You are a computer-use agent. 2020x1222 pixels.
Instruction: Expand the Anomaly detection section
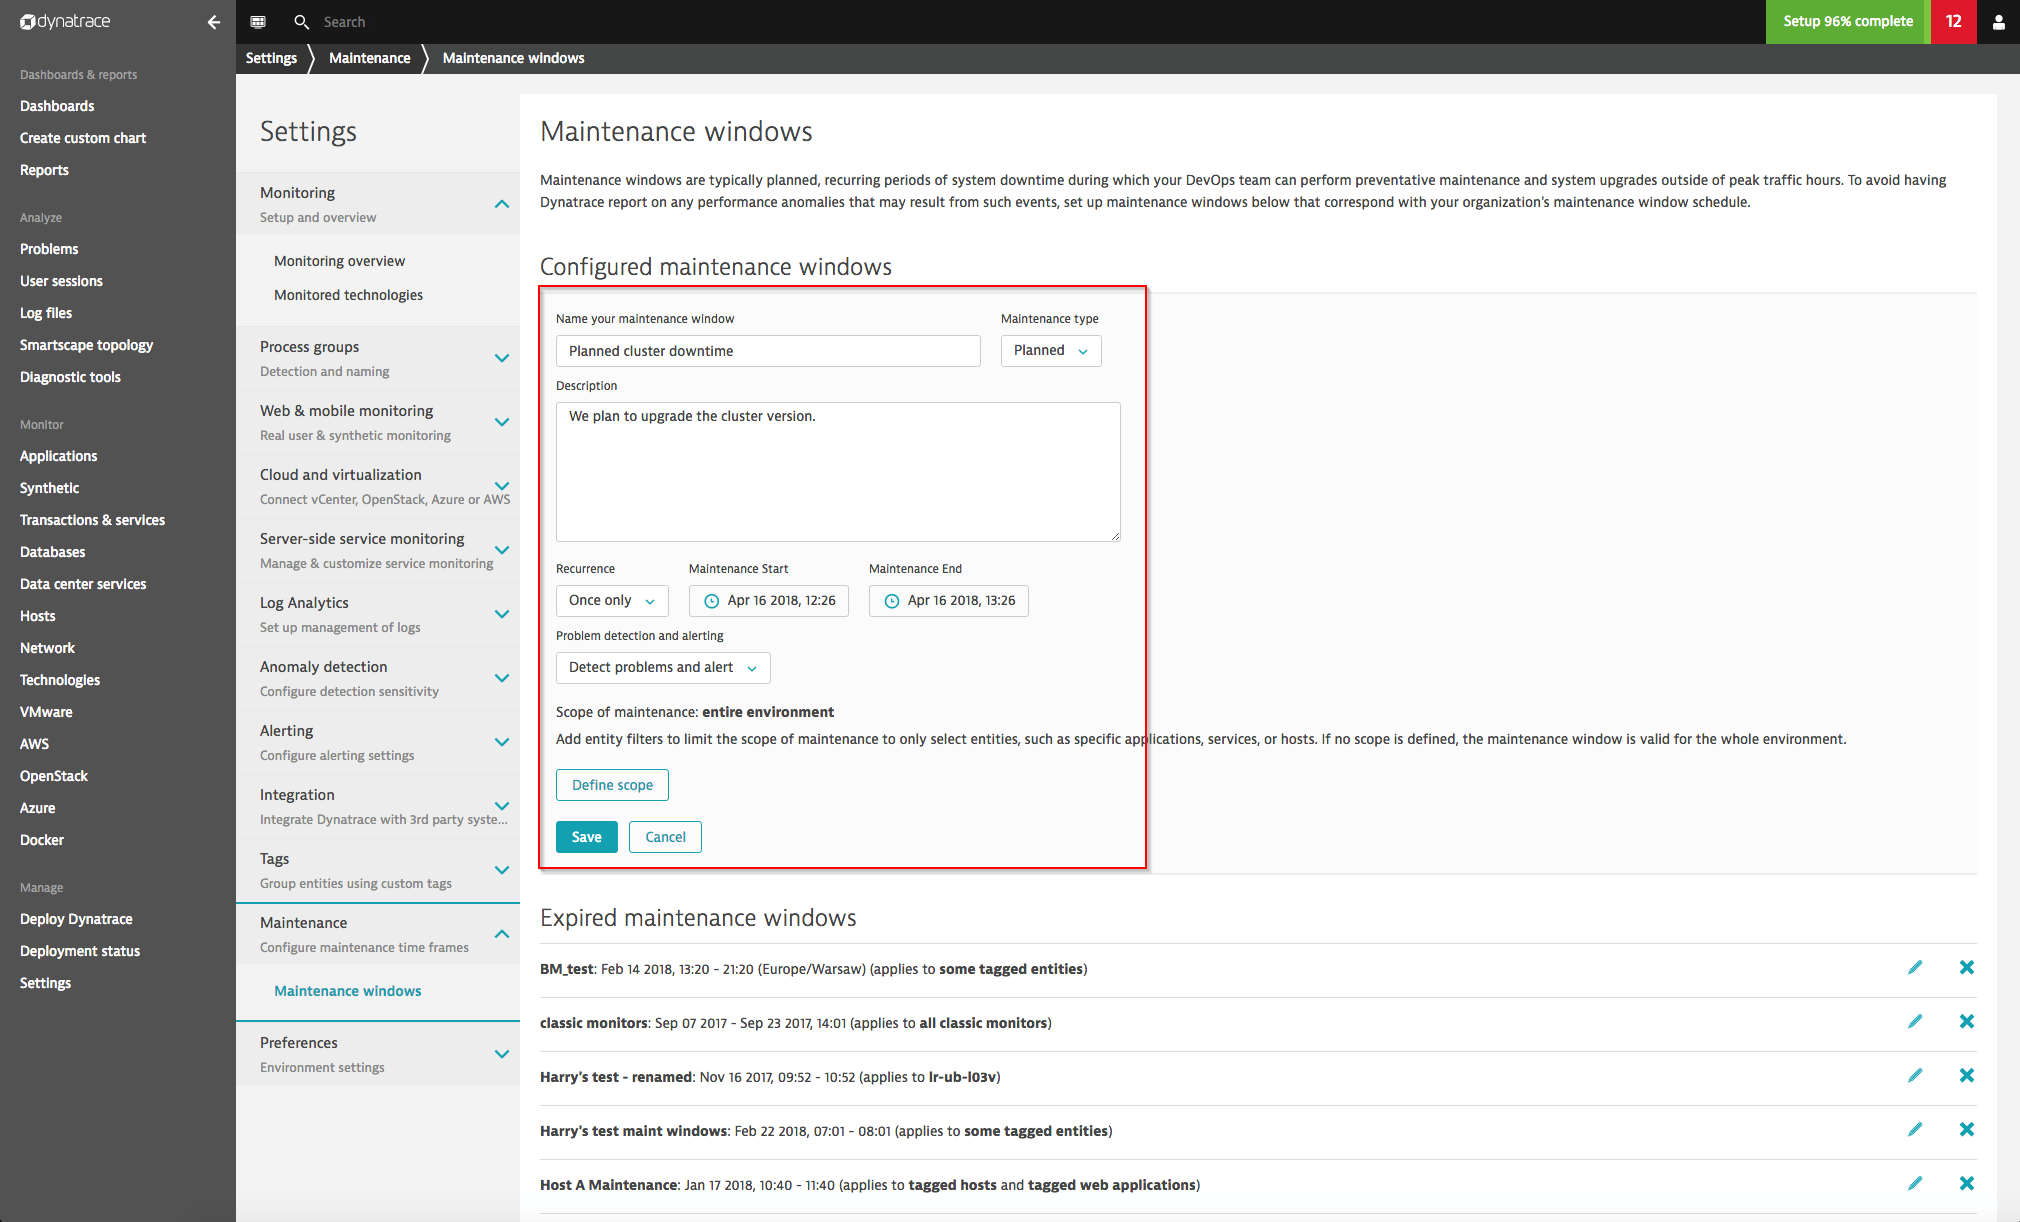click(x=502, y=678)
